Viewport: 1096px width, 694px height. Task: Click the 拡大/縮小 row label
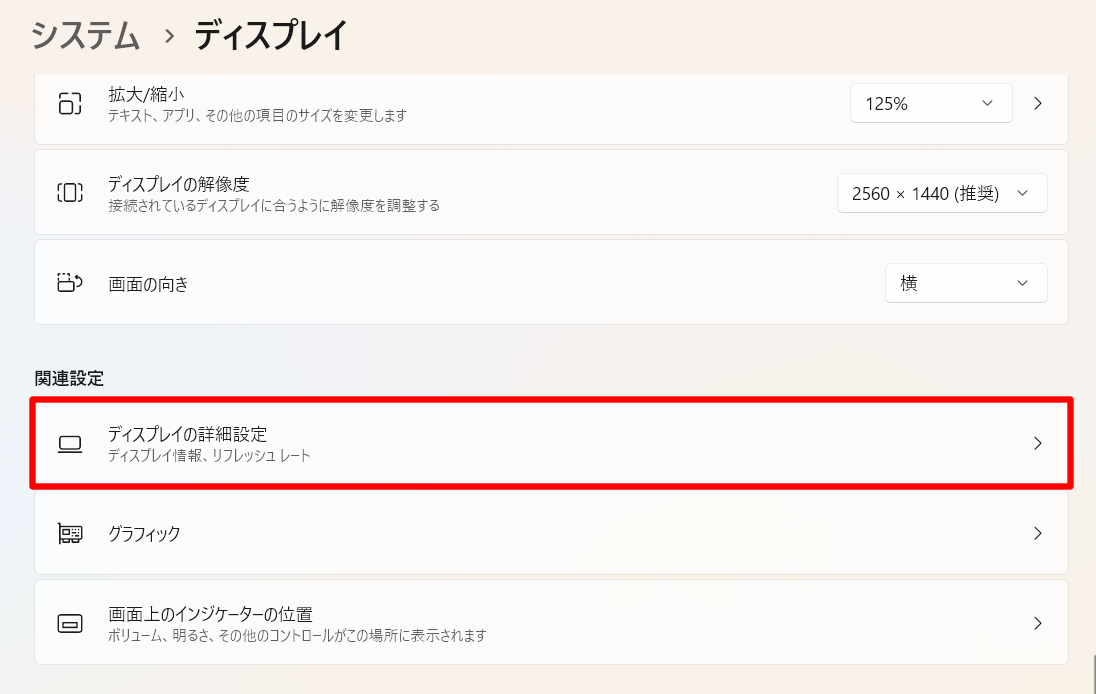146,95
